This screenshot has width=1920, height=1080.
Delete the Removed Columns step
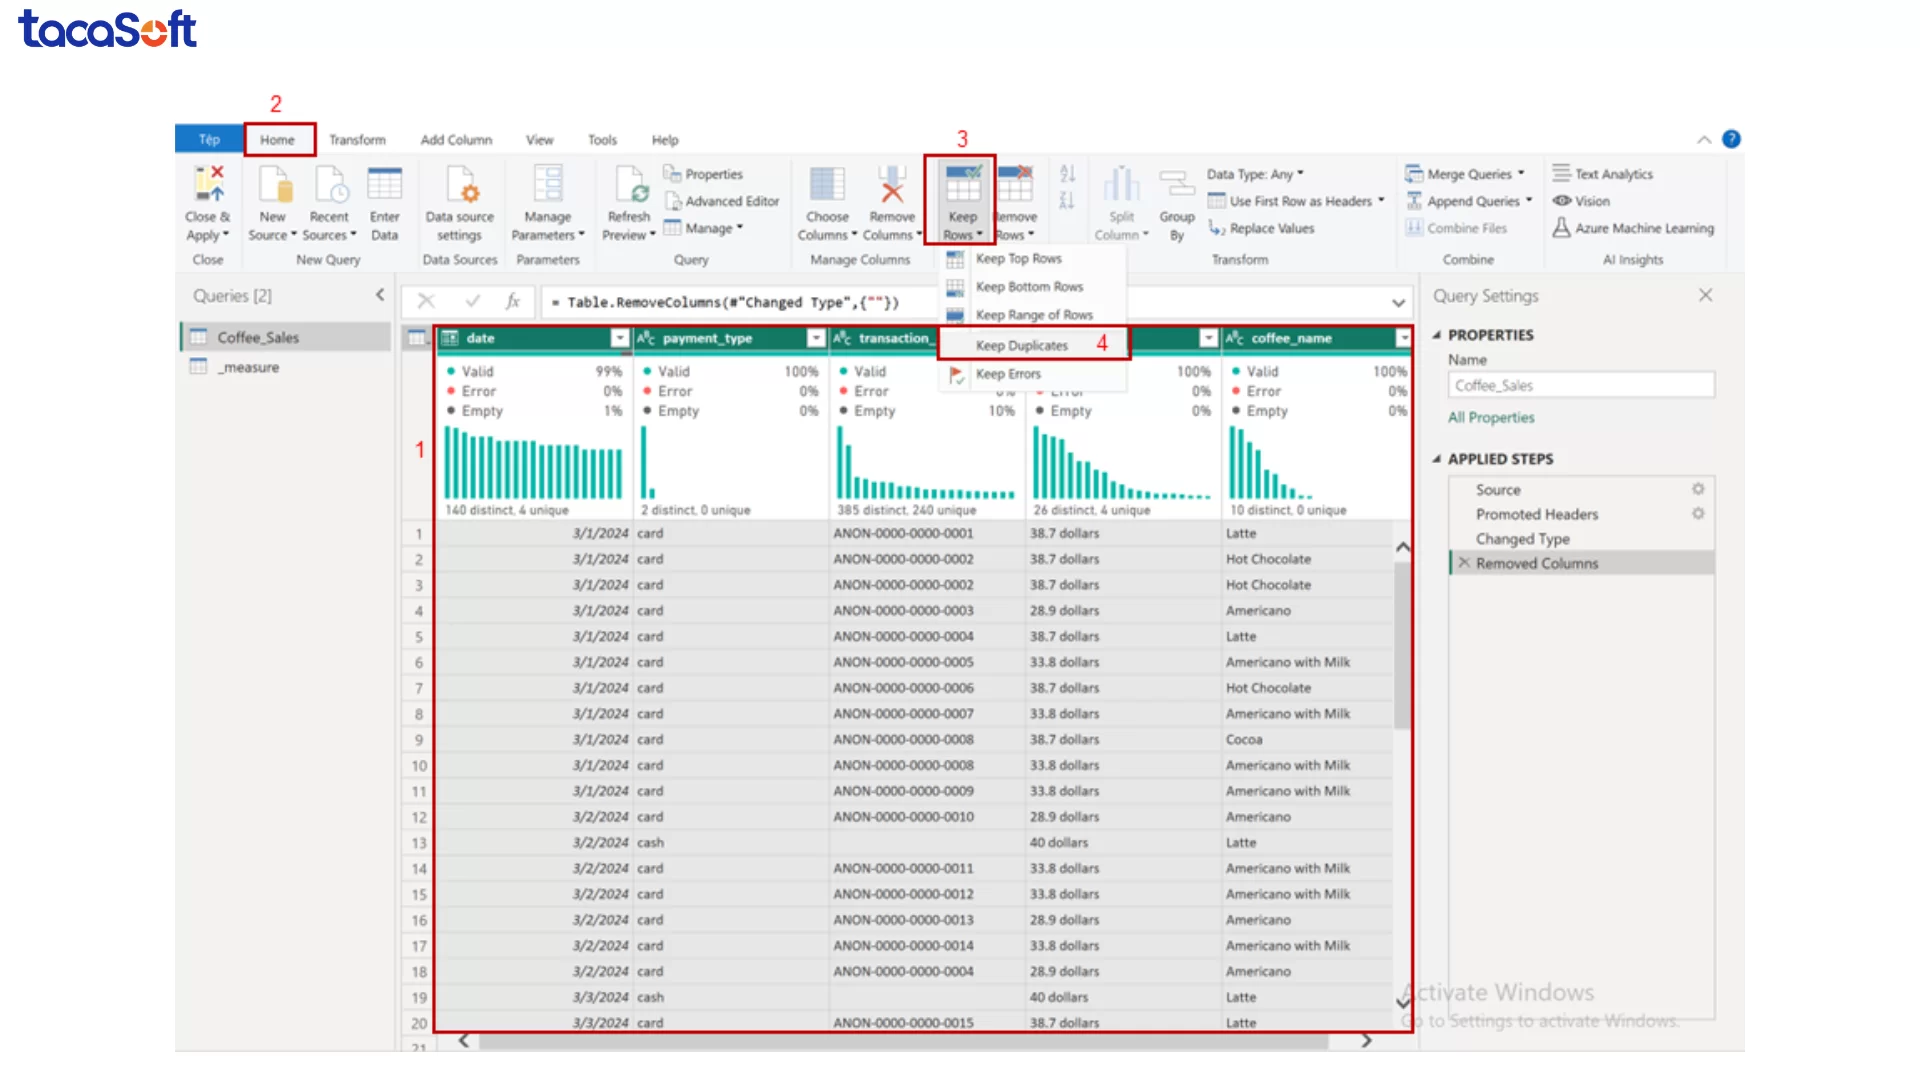(x=1464, y=563)
